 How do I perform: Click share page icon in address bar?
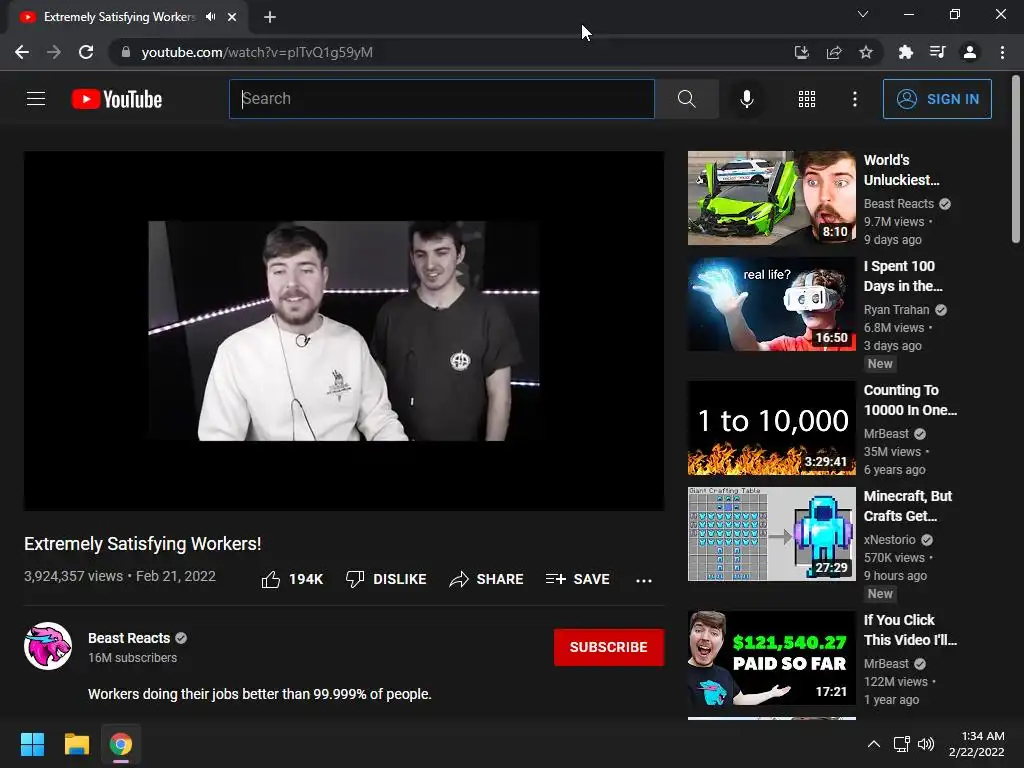pyautogui.click(x=834, y=52)
